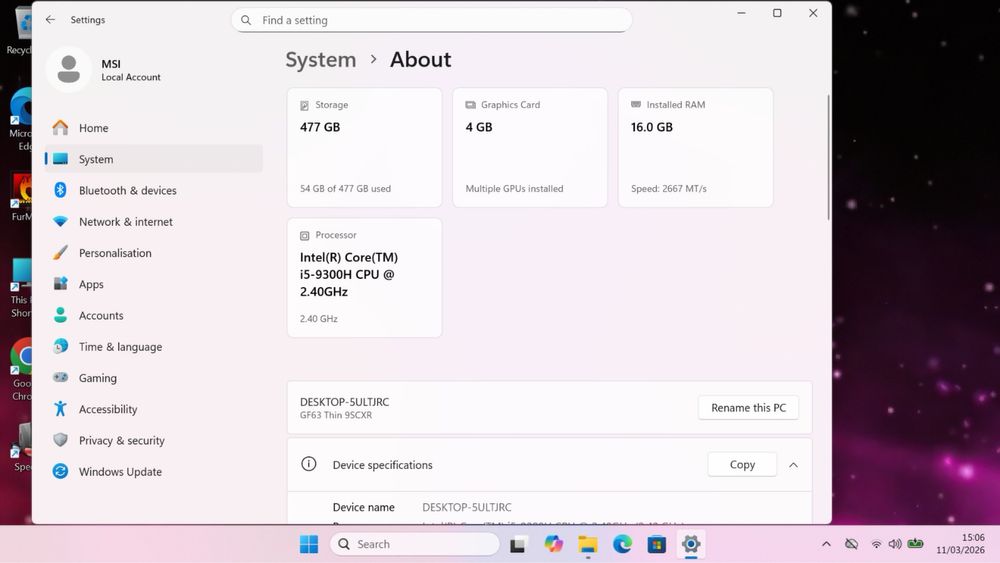Launch Copilot from the taskbar
Screen dimensions: 1000x563
[554, 544]
